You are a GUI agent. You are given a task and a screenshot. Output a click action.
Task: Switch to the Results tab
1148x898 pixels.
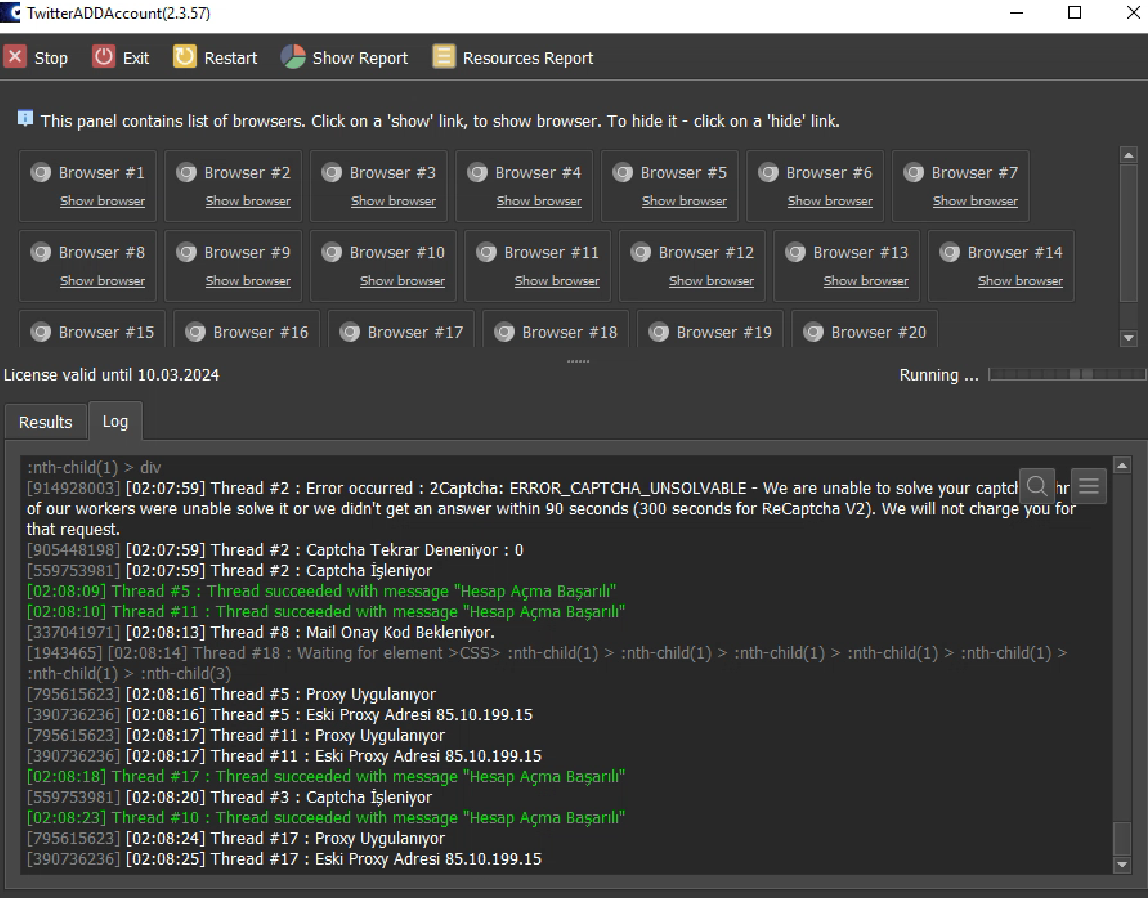[46, 422]
